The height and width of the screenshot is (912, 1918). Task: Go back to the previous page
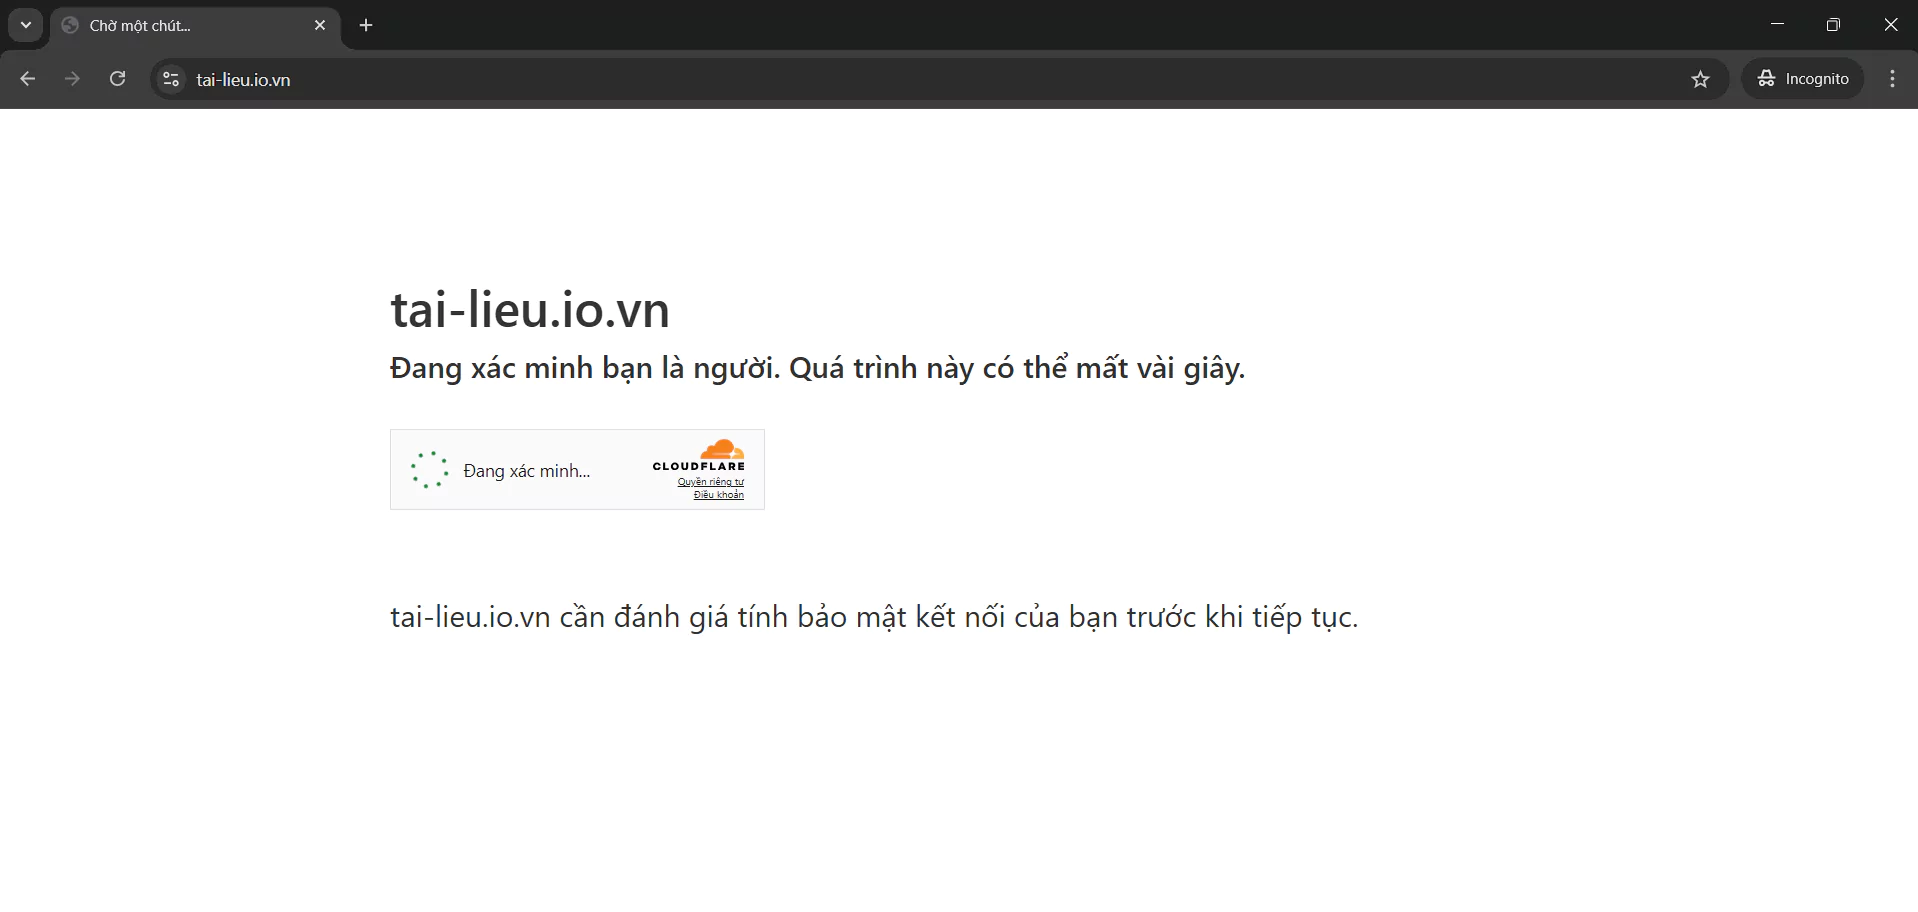[28, 79]
